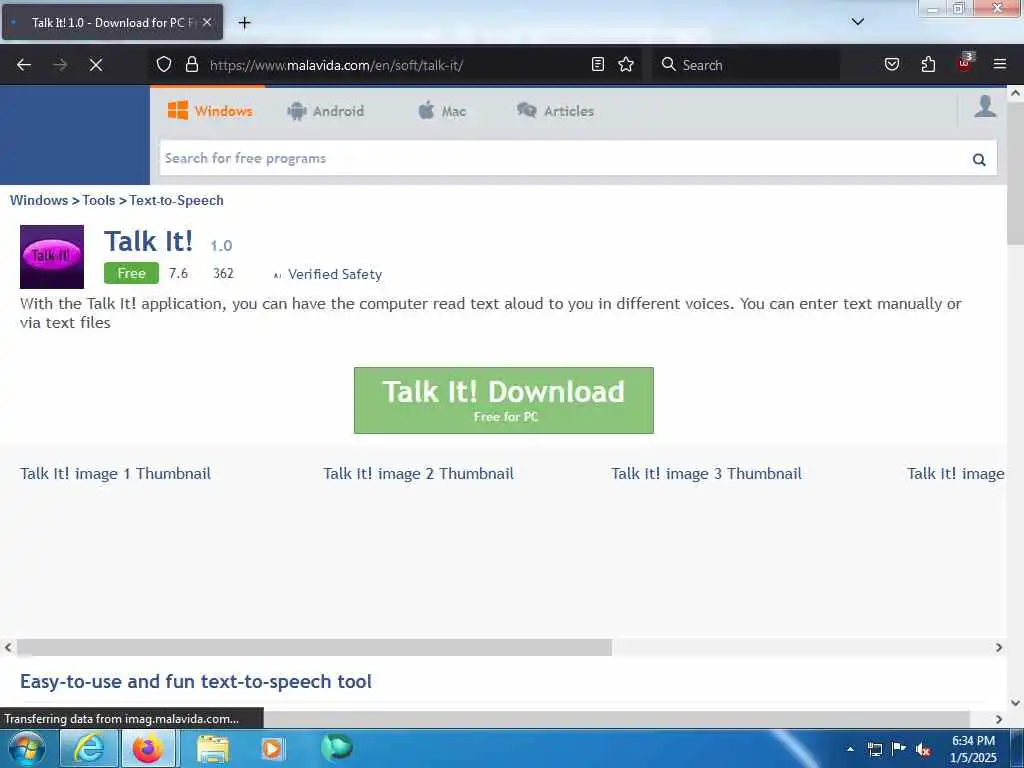Open the tracking protection shield icon
Image resolution: width=1024 pixels, height=768 pixels.
point(164,64)
